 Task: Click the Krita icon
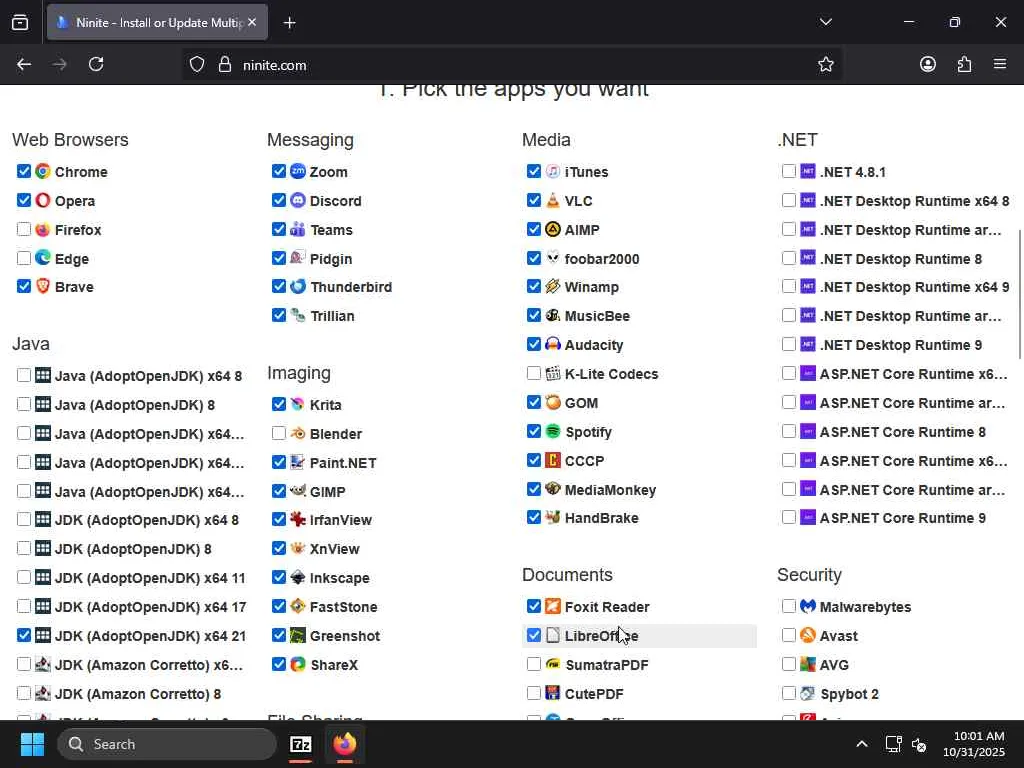point(298,404)
